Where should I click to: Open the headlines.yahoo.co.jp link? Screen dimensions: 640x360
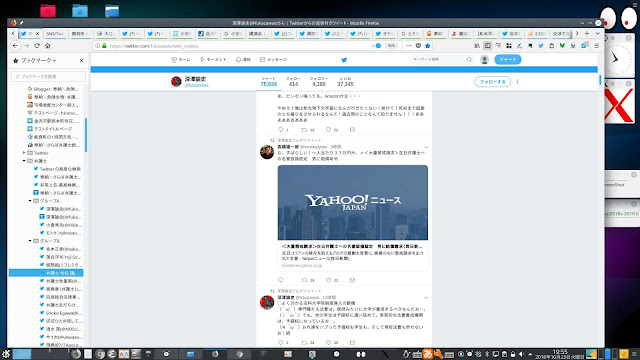tap(302, 265)
